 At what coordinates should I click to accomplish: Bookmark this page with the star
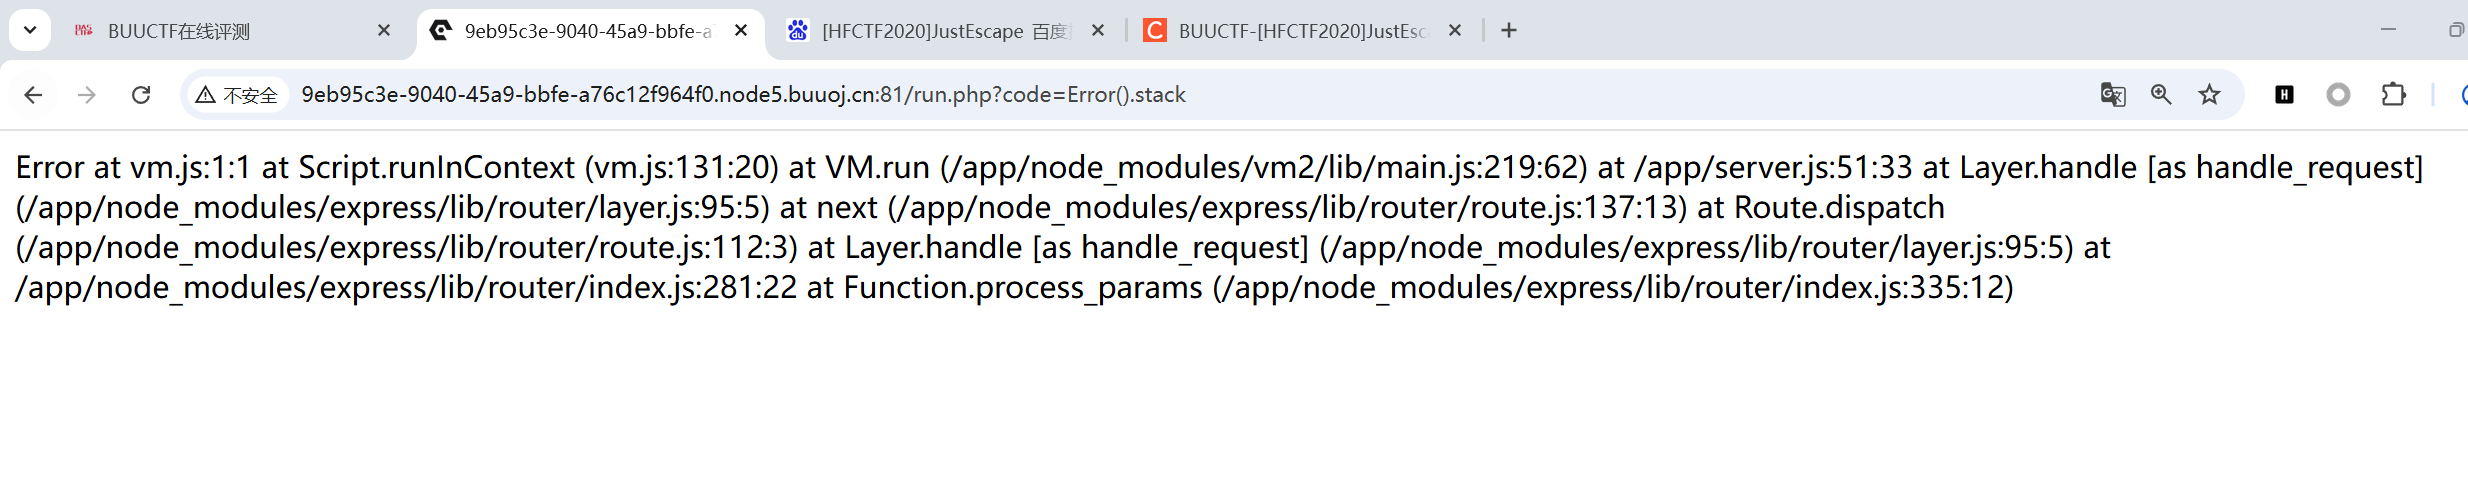(x=2209, y=95)
